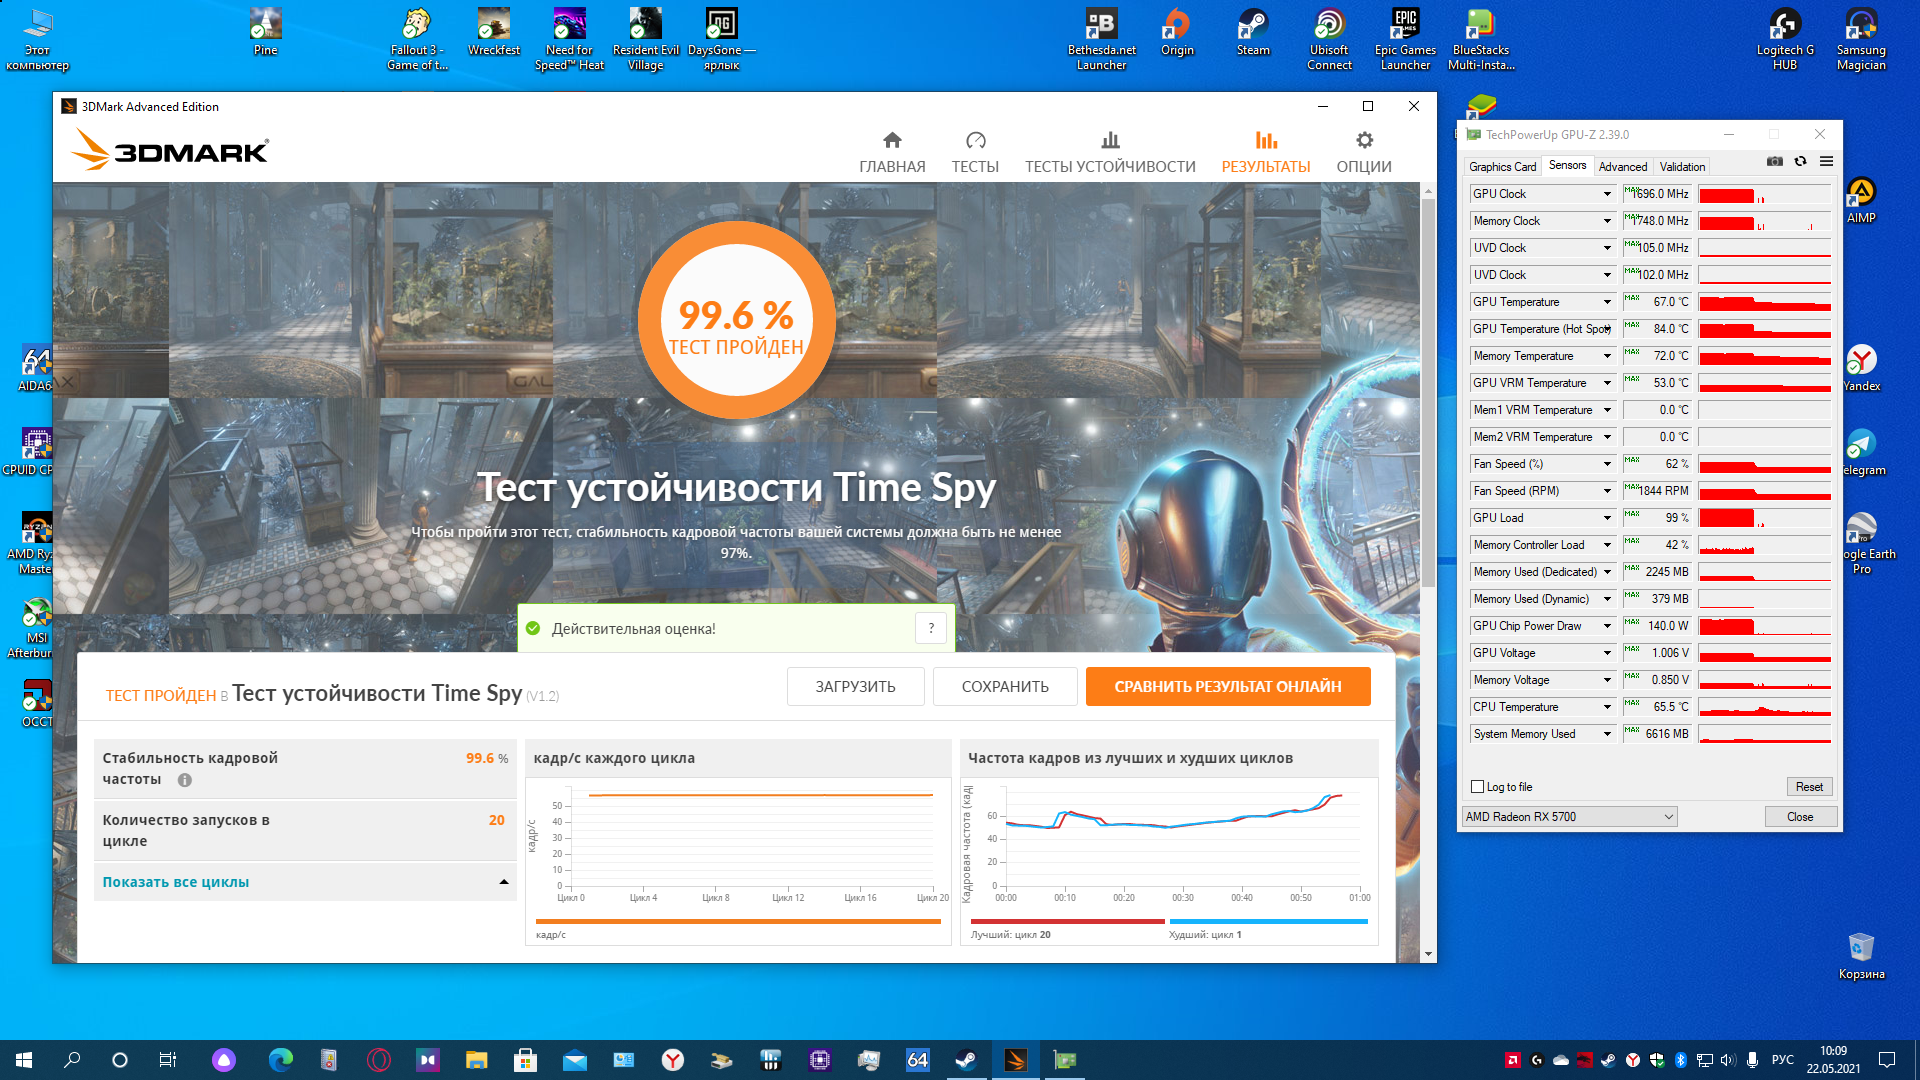Open Resident Evil Village shortcut
This screenshot has height=1080, width=1920.
pyautogui.click(x=646, y=39)
